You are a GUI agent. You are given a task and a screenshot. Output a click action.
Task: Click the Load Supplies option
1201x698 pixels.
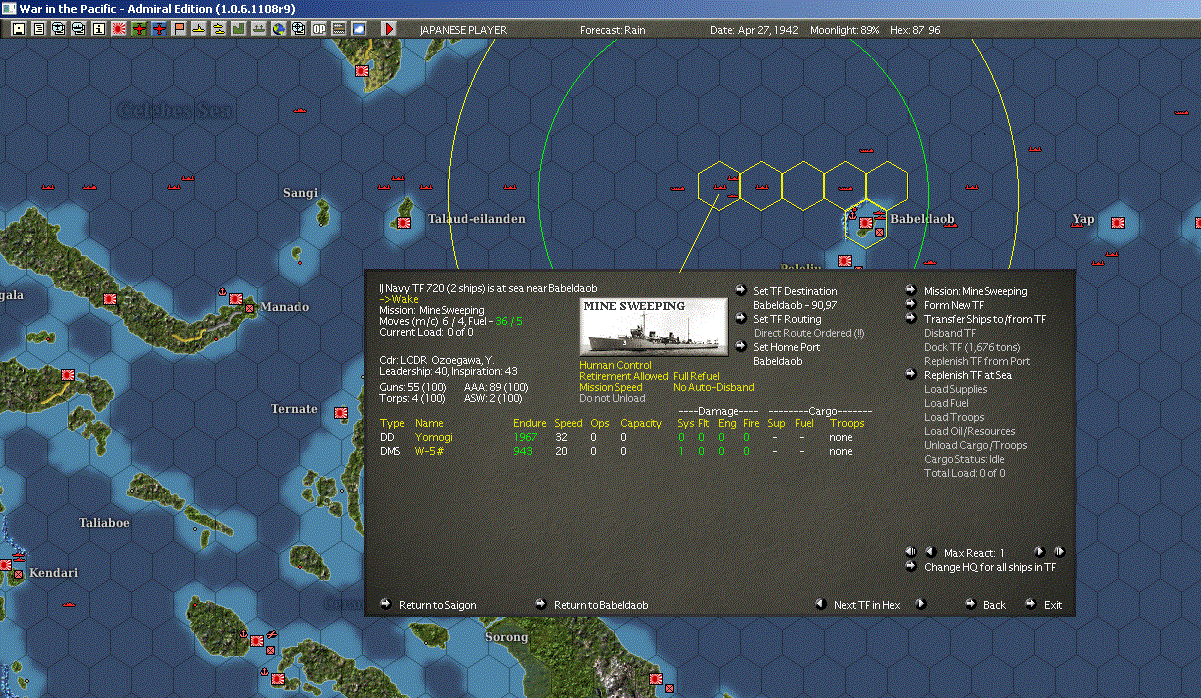point(955,389)
